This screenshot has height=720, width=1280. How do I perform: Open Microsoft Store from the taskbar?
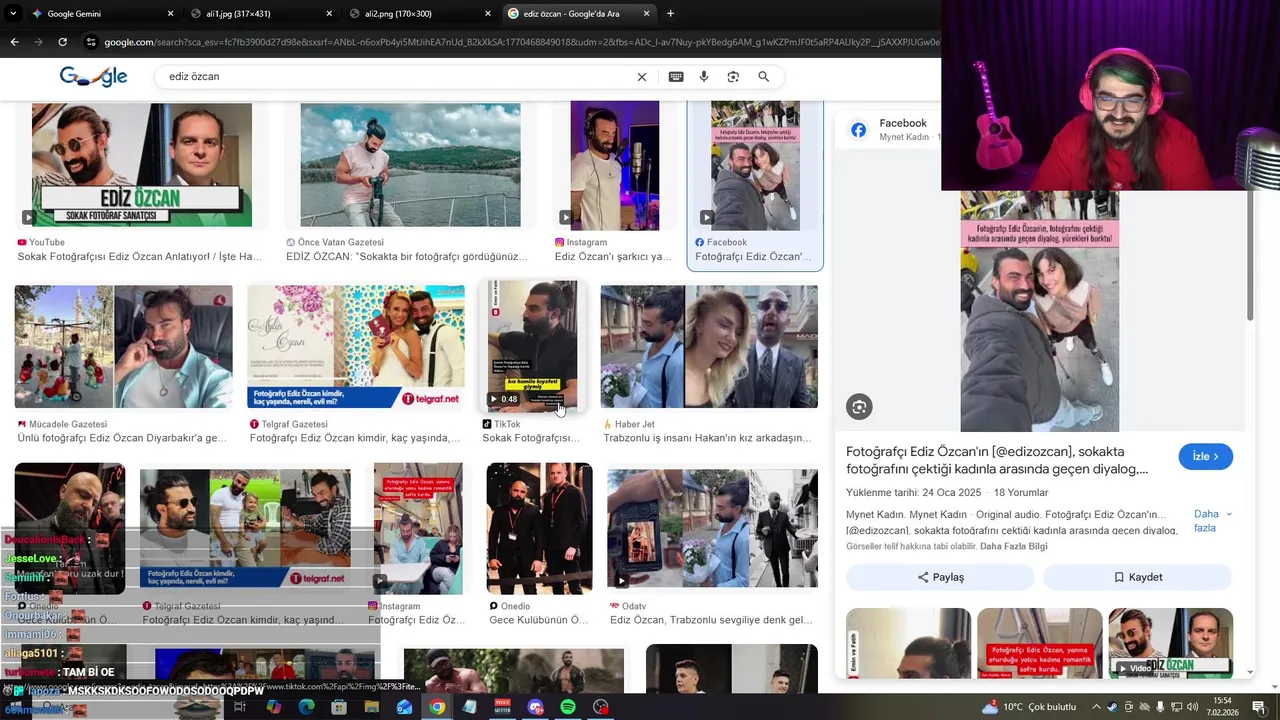pyautogui.click(x=339, y=707)
